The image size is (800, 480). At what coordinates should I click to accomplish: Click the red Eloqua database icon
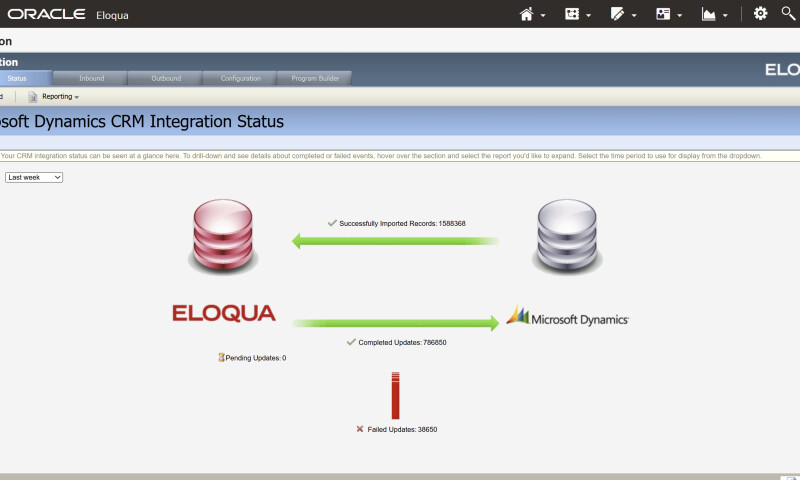223,237
